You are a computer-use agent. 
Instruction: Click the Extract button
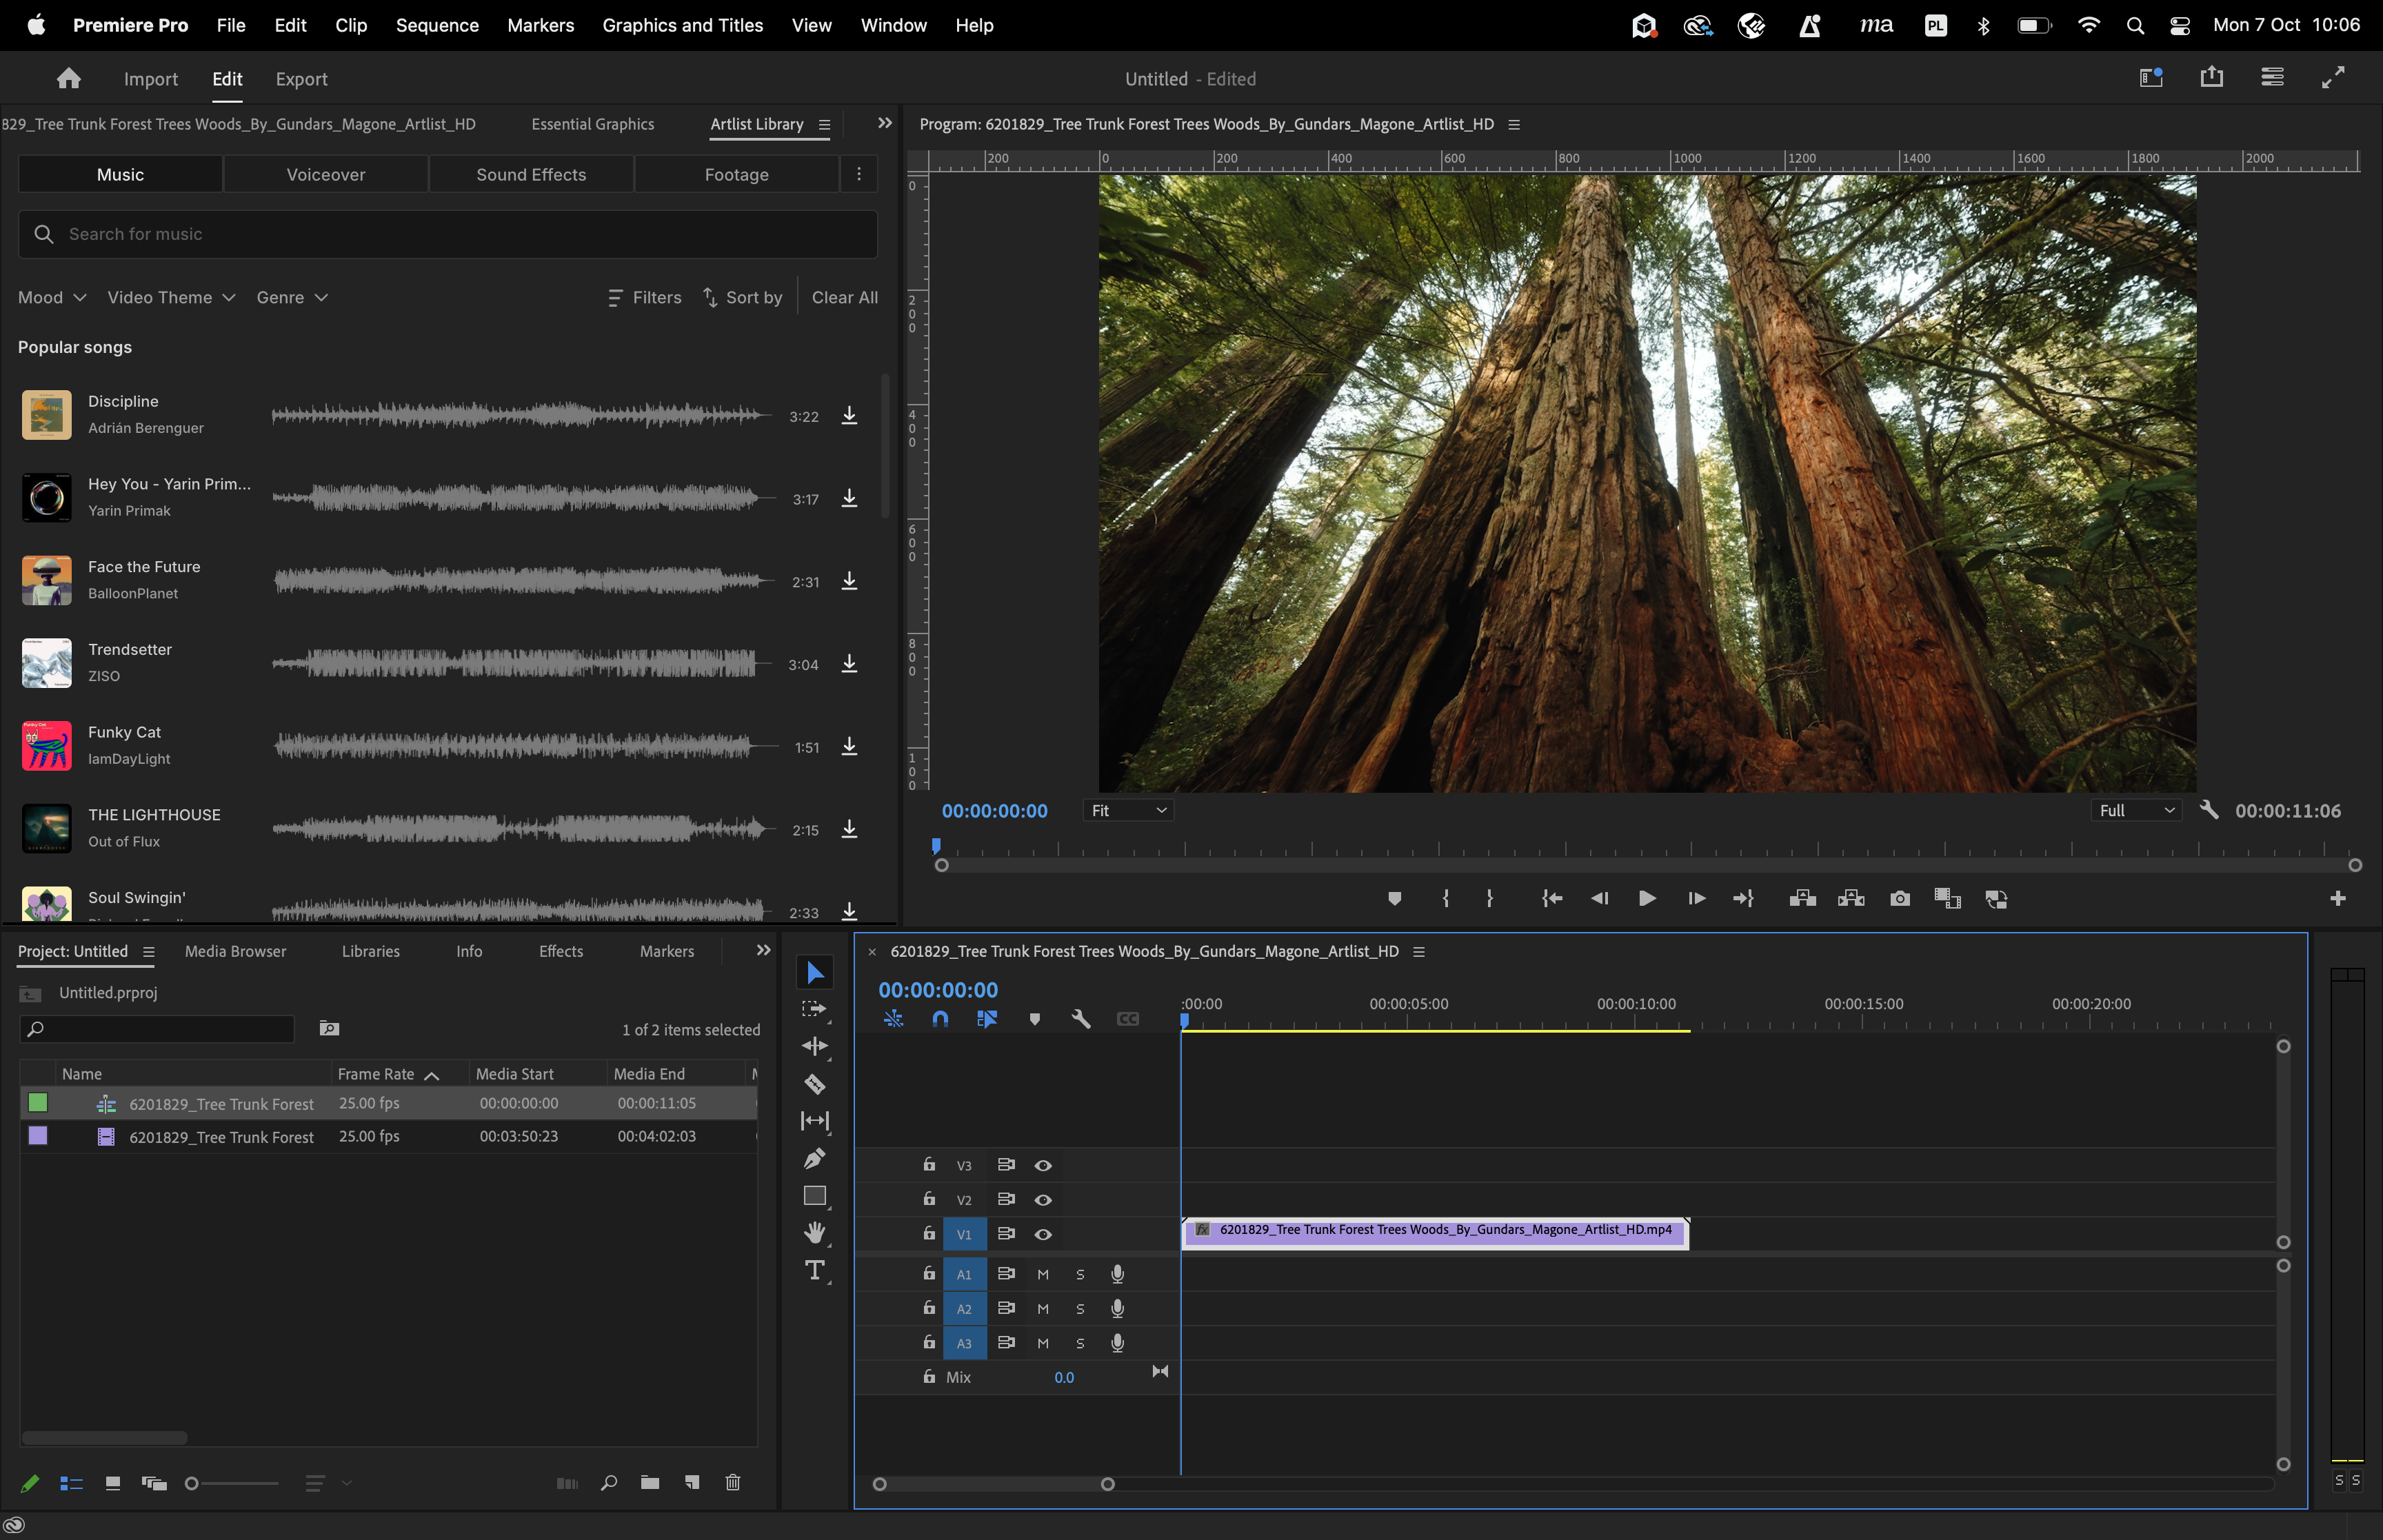(x=1851, y=898)
